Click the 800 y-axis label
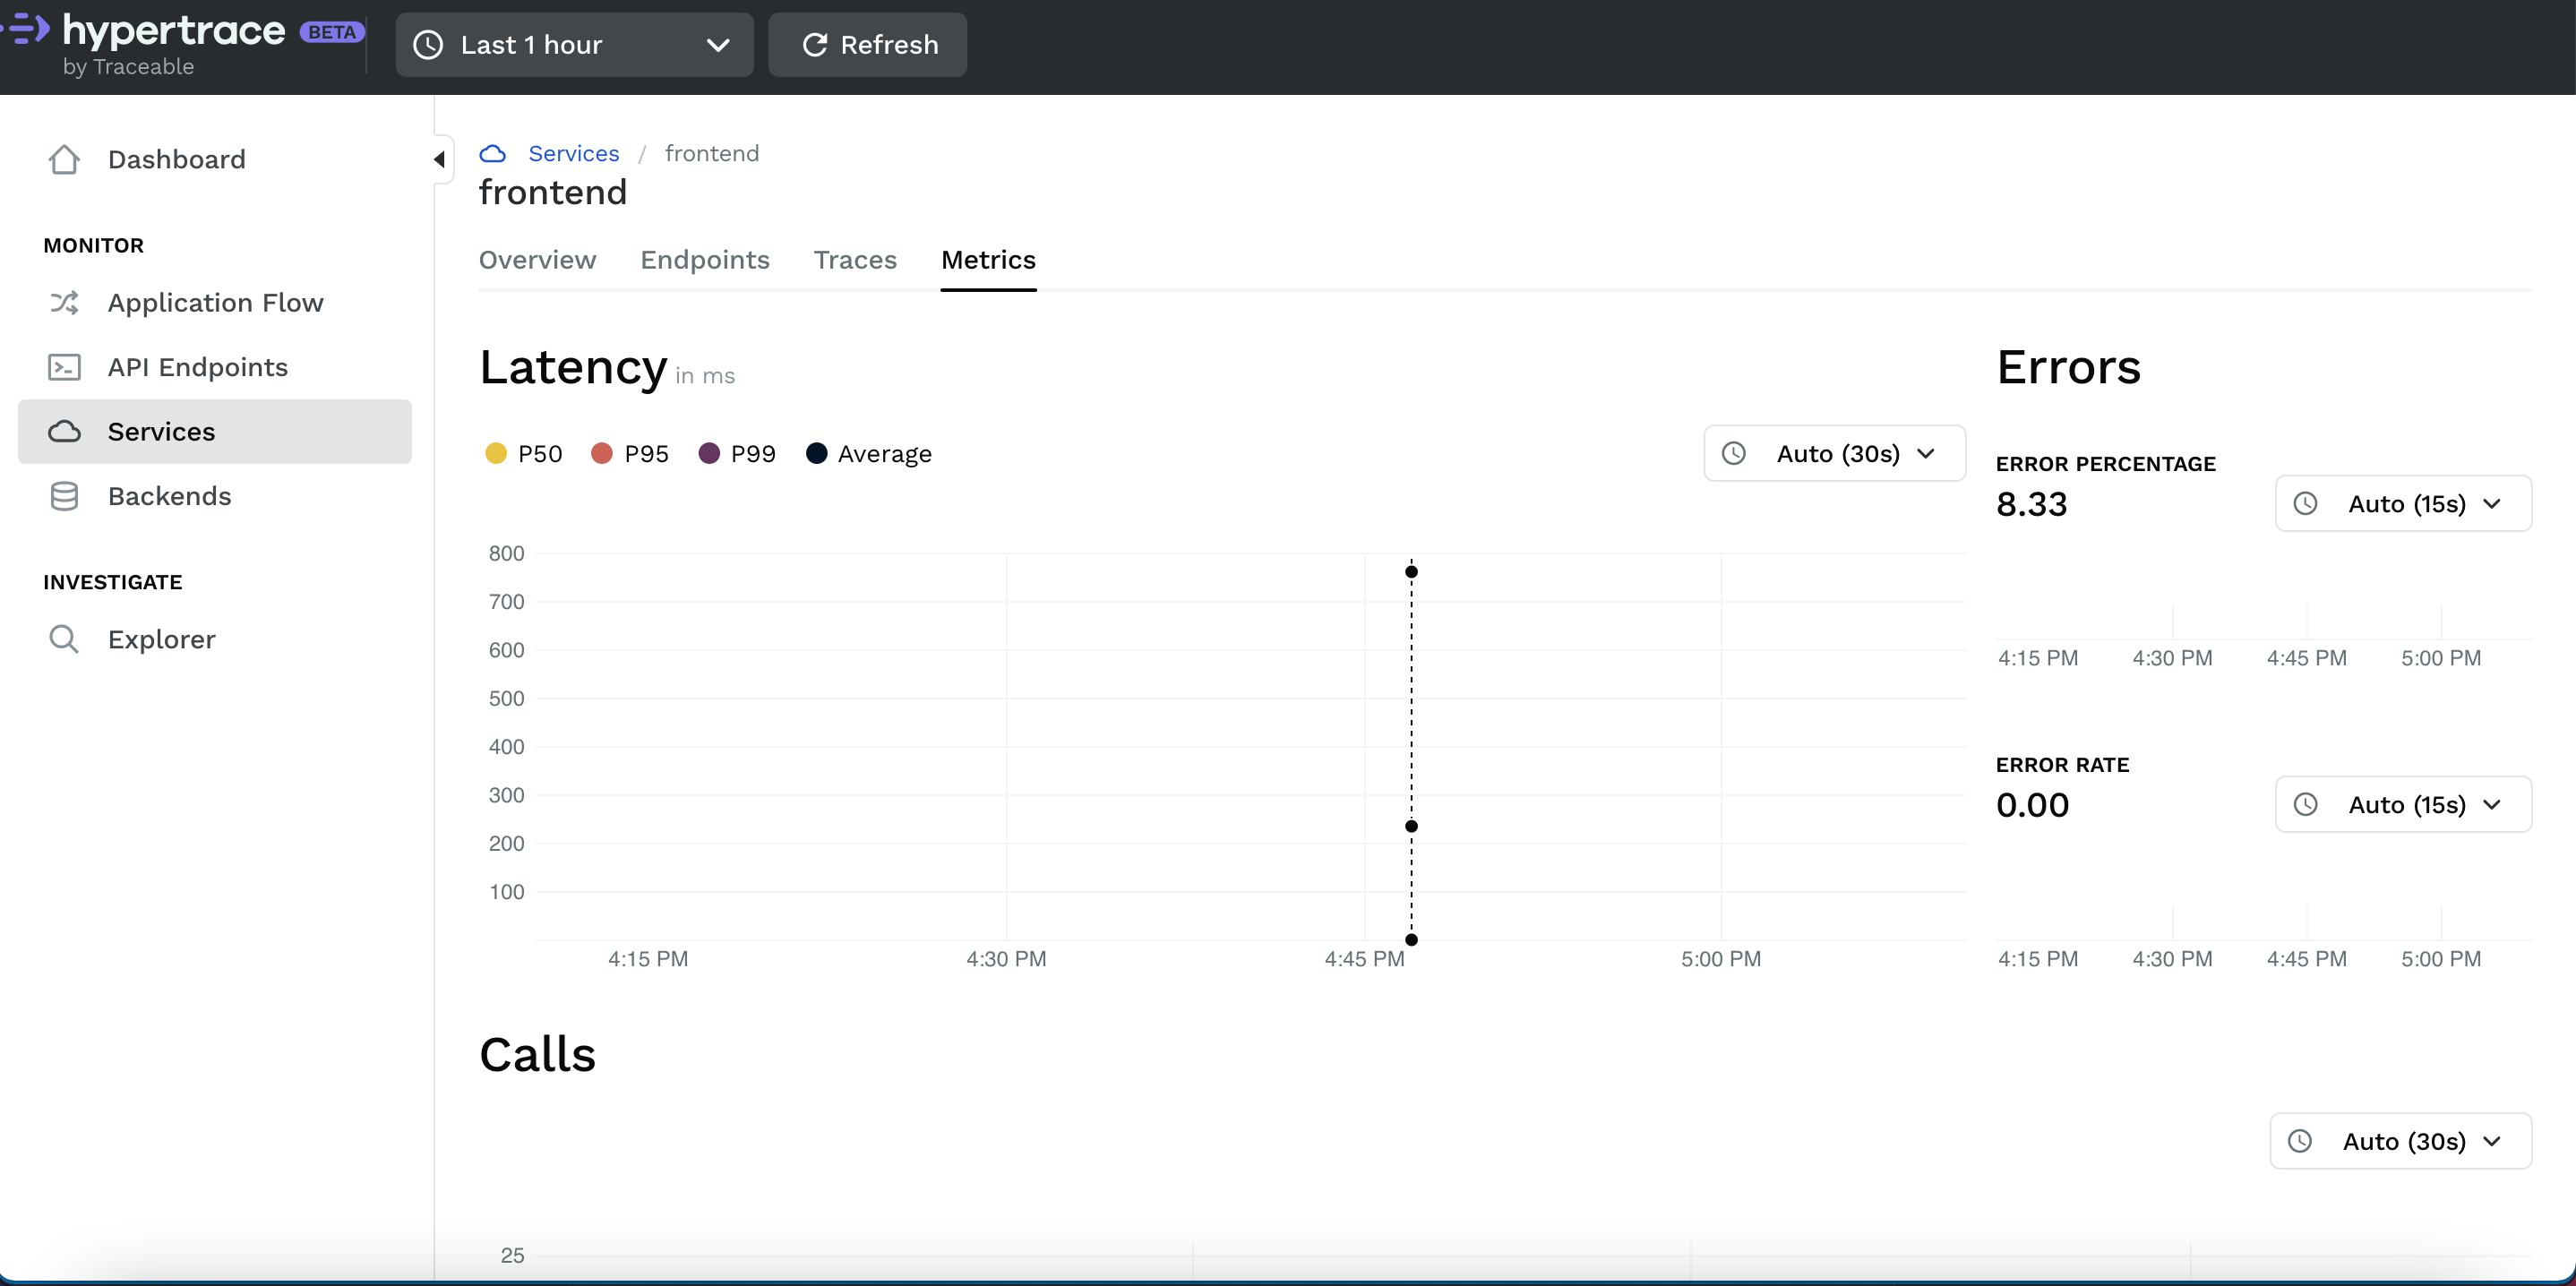 (506, 553)
